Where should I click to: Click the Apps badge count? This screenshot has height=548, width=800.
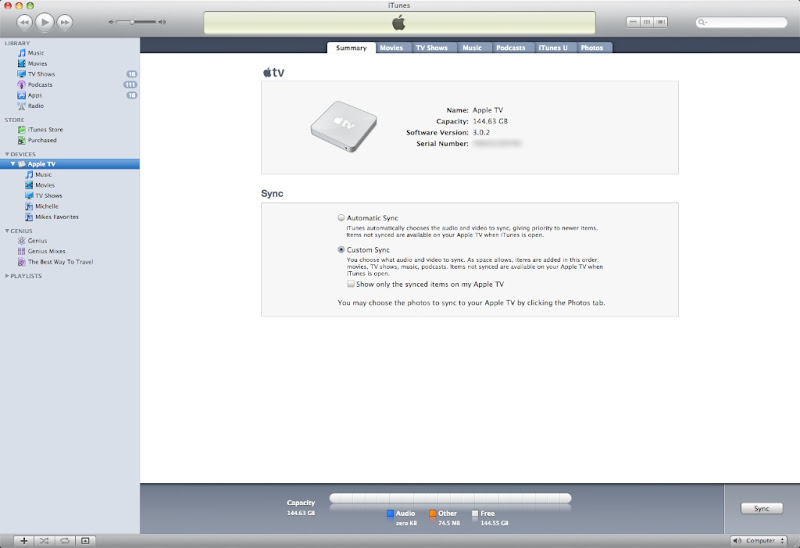pos(132,95)
